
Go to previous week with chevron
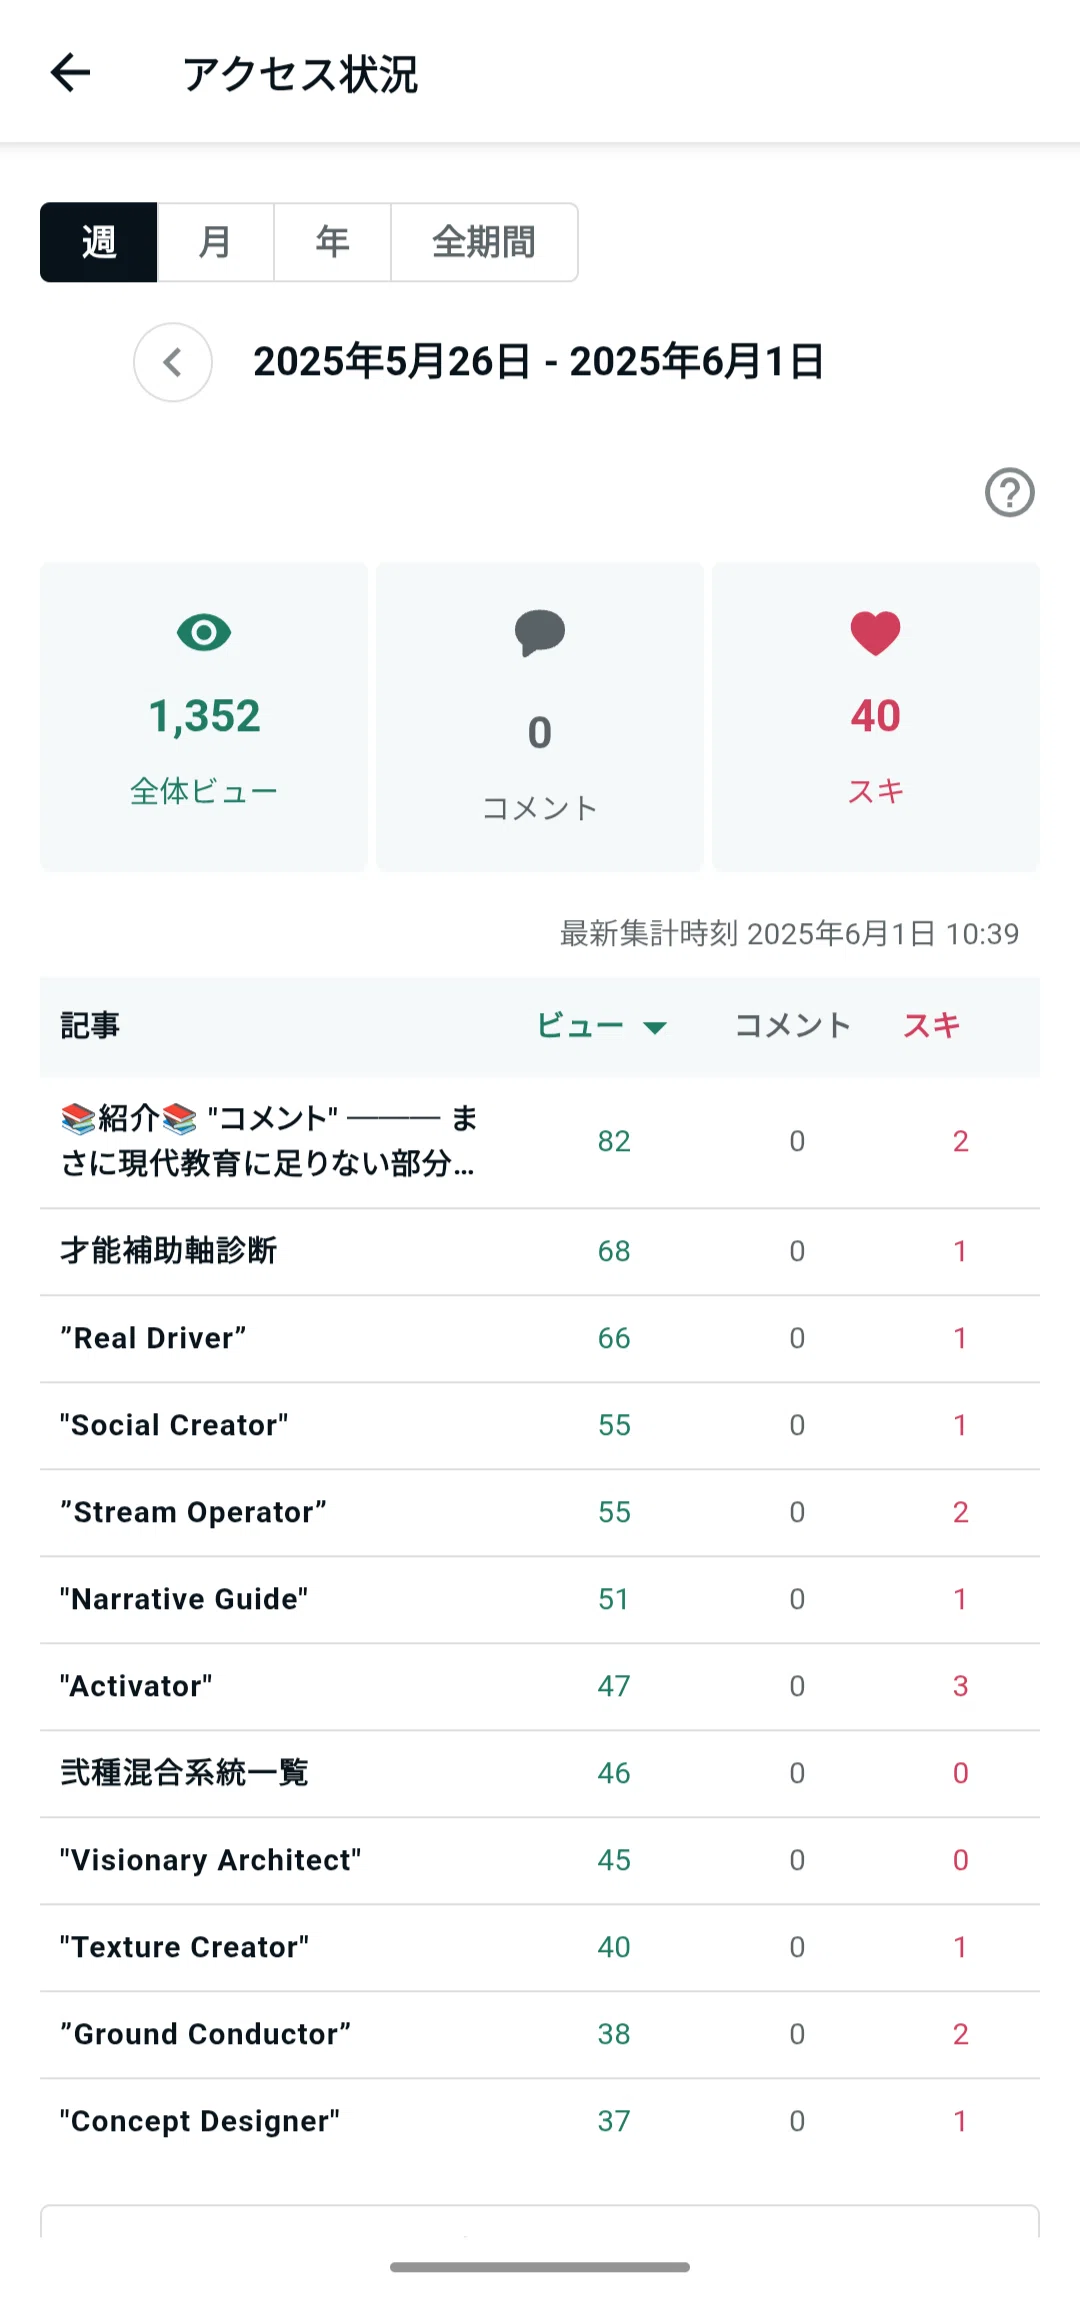click(x=173, y=362)
